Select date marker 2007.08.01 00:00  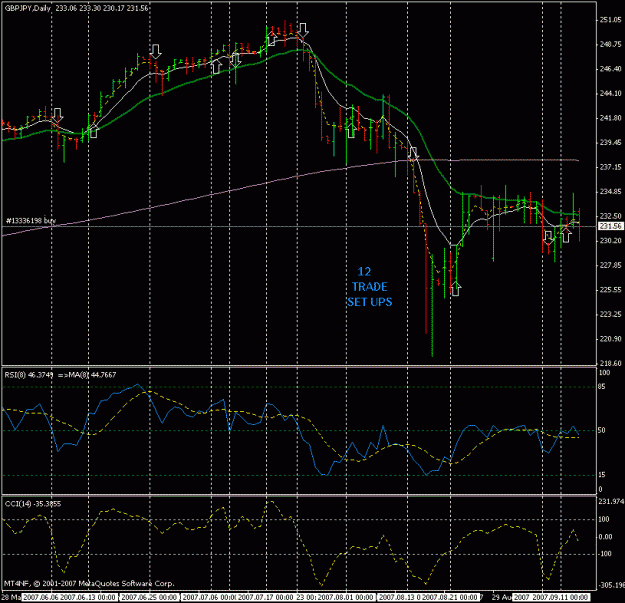click(x=346, y=597)
